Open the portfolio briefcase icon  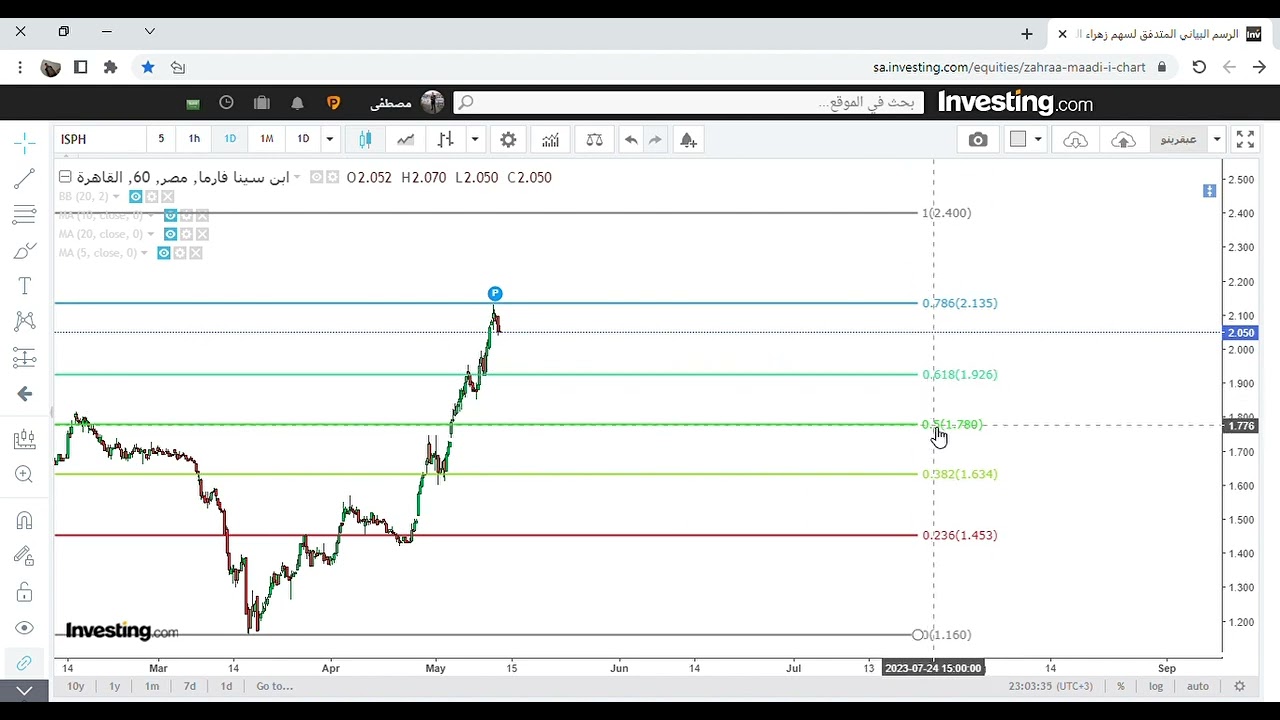click(262, 103)
